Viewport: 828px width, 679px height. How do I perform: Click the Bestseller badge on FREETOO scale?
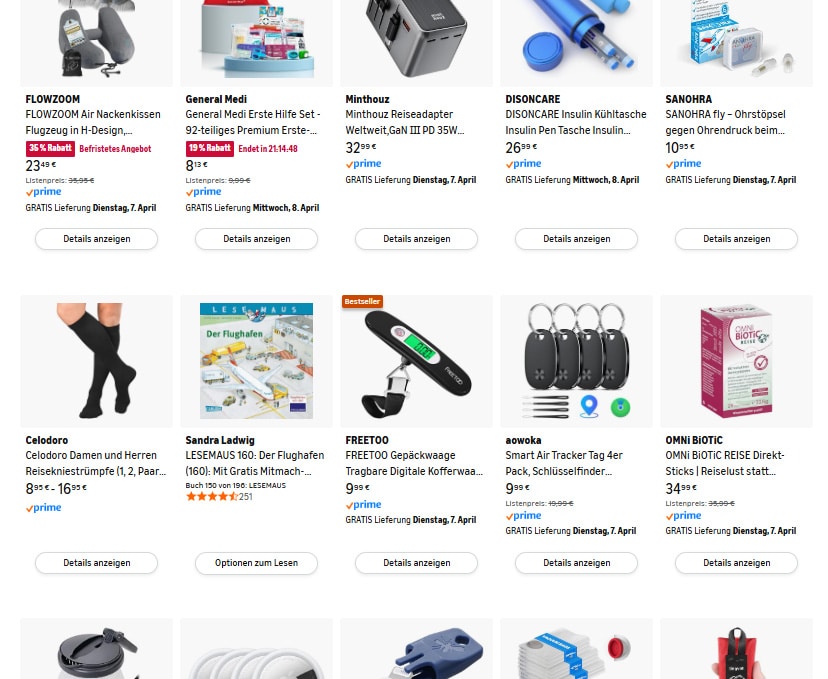tap(362, 301)
